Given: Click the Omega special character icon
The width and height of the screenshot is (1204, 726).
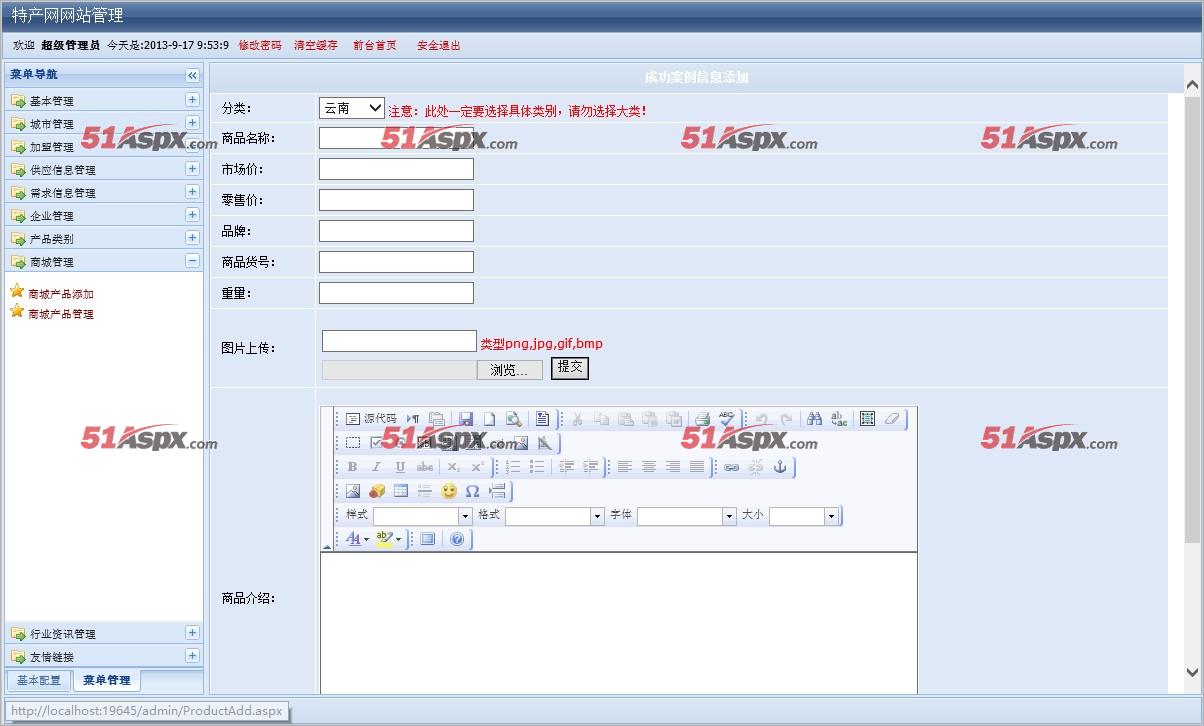Looking at the screenshot, I should coord(473,491).
